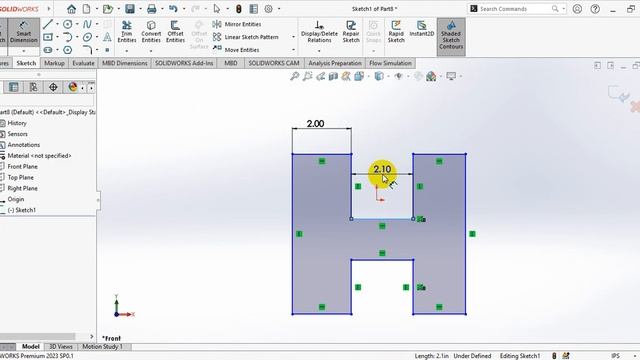Open the Options gear icon
Image resolution: width=640 pixels, height=360 pixels.
(269, 9)
